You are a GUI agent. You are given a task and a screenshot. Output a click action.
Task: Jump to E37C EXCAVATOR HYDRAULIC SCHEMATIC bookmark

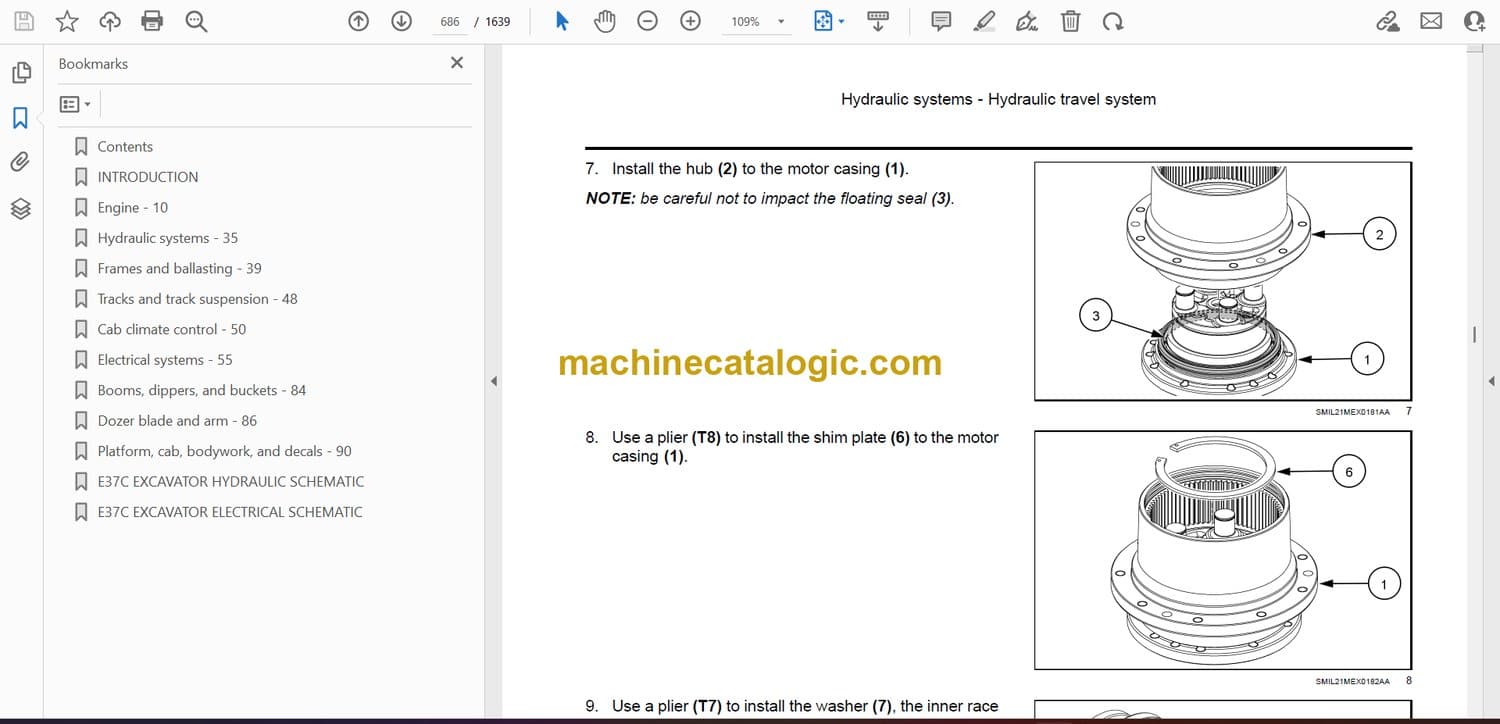point(230,482)
